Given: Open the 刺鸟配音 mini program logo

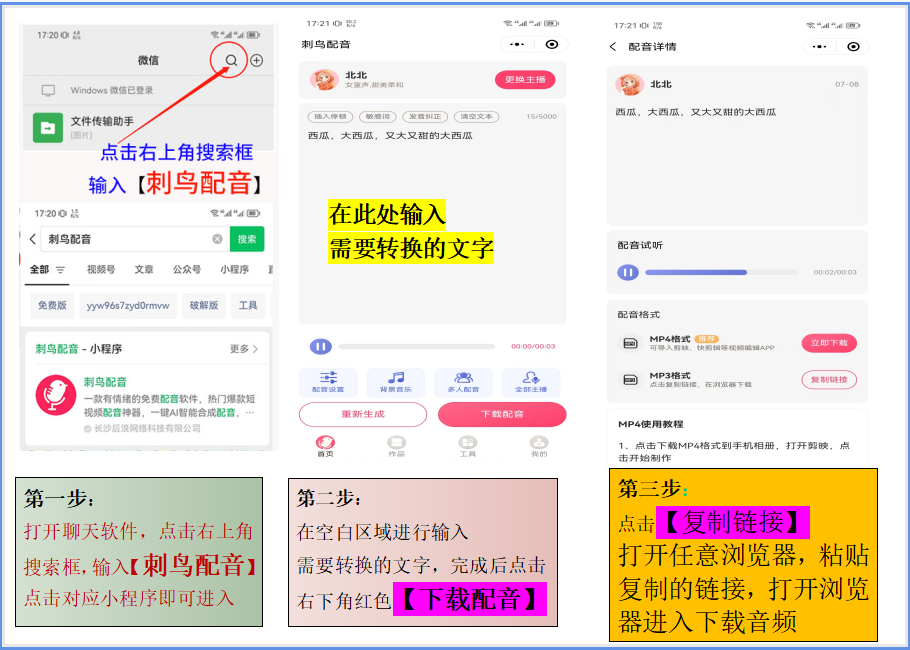Looking at the screenshot, I should (x=55, y=396).
